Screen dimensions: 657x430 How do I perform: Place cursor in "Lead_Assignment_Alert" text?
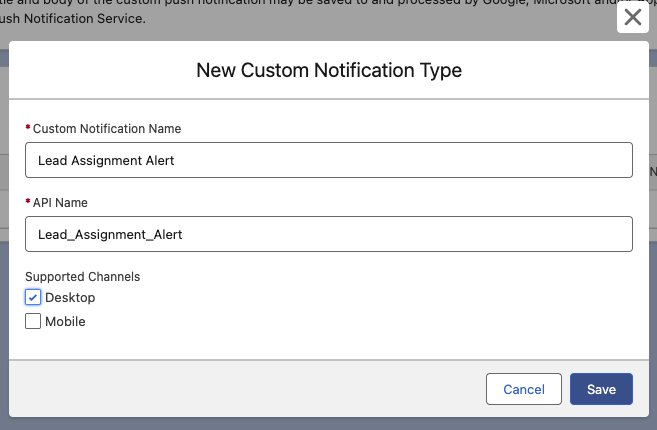[110, 234]
